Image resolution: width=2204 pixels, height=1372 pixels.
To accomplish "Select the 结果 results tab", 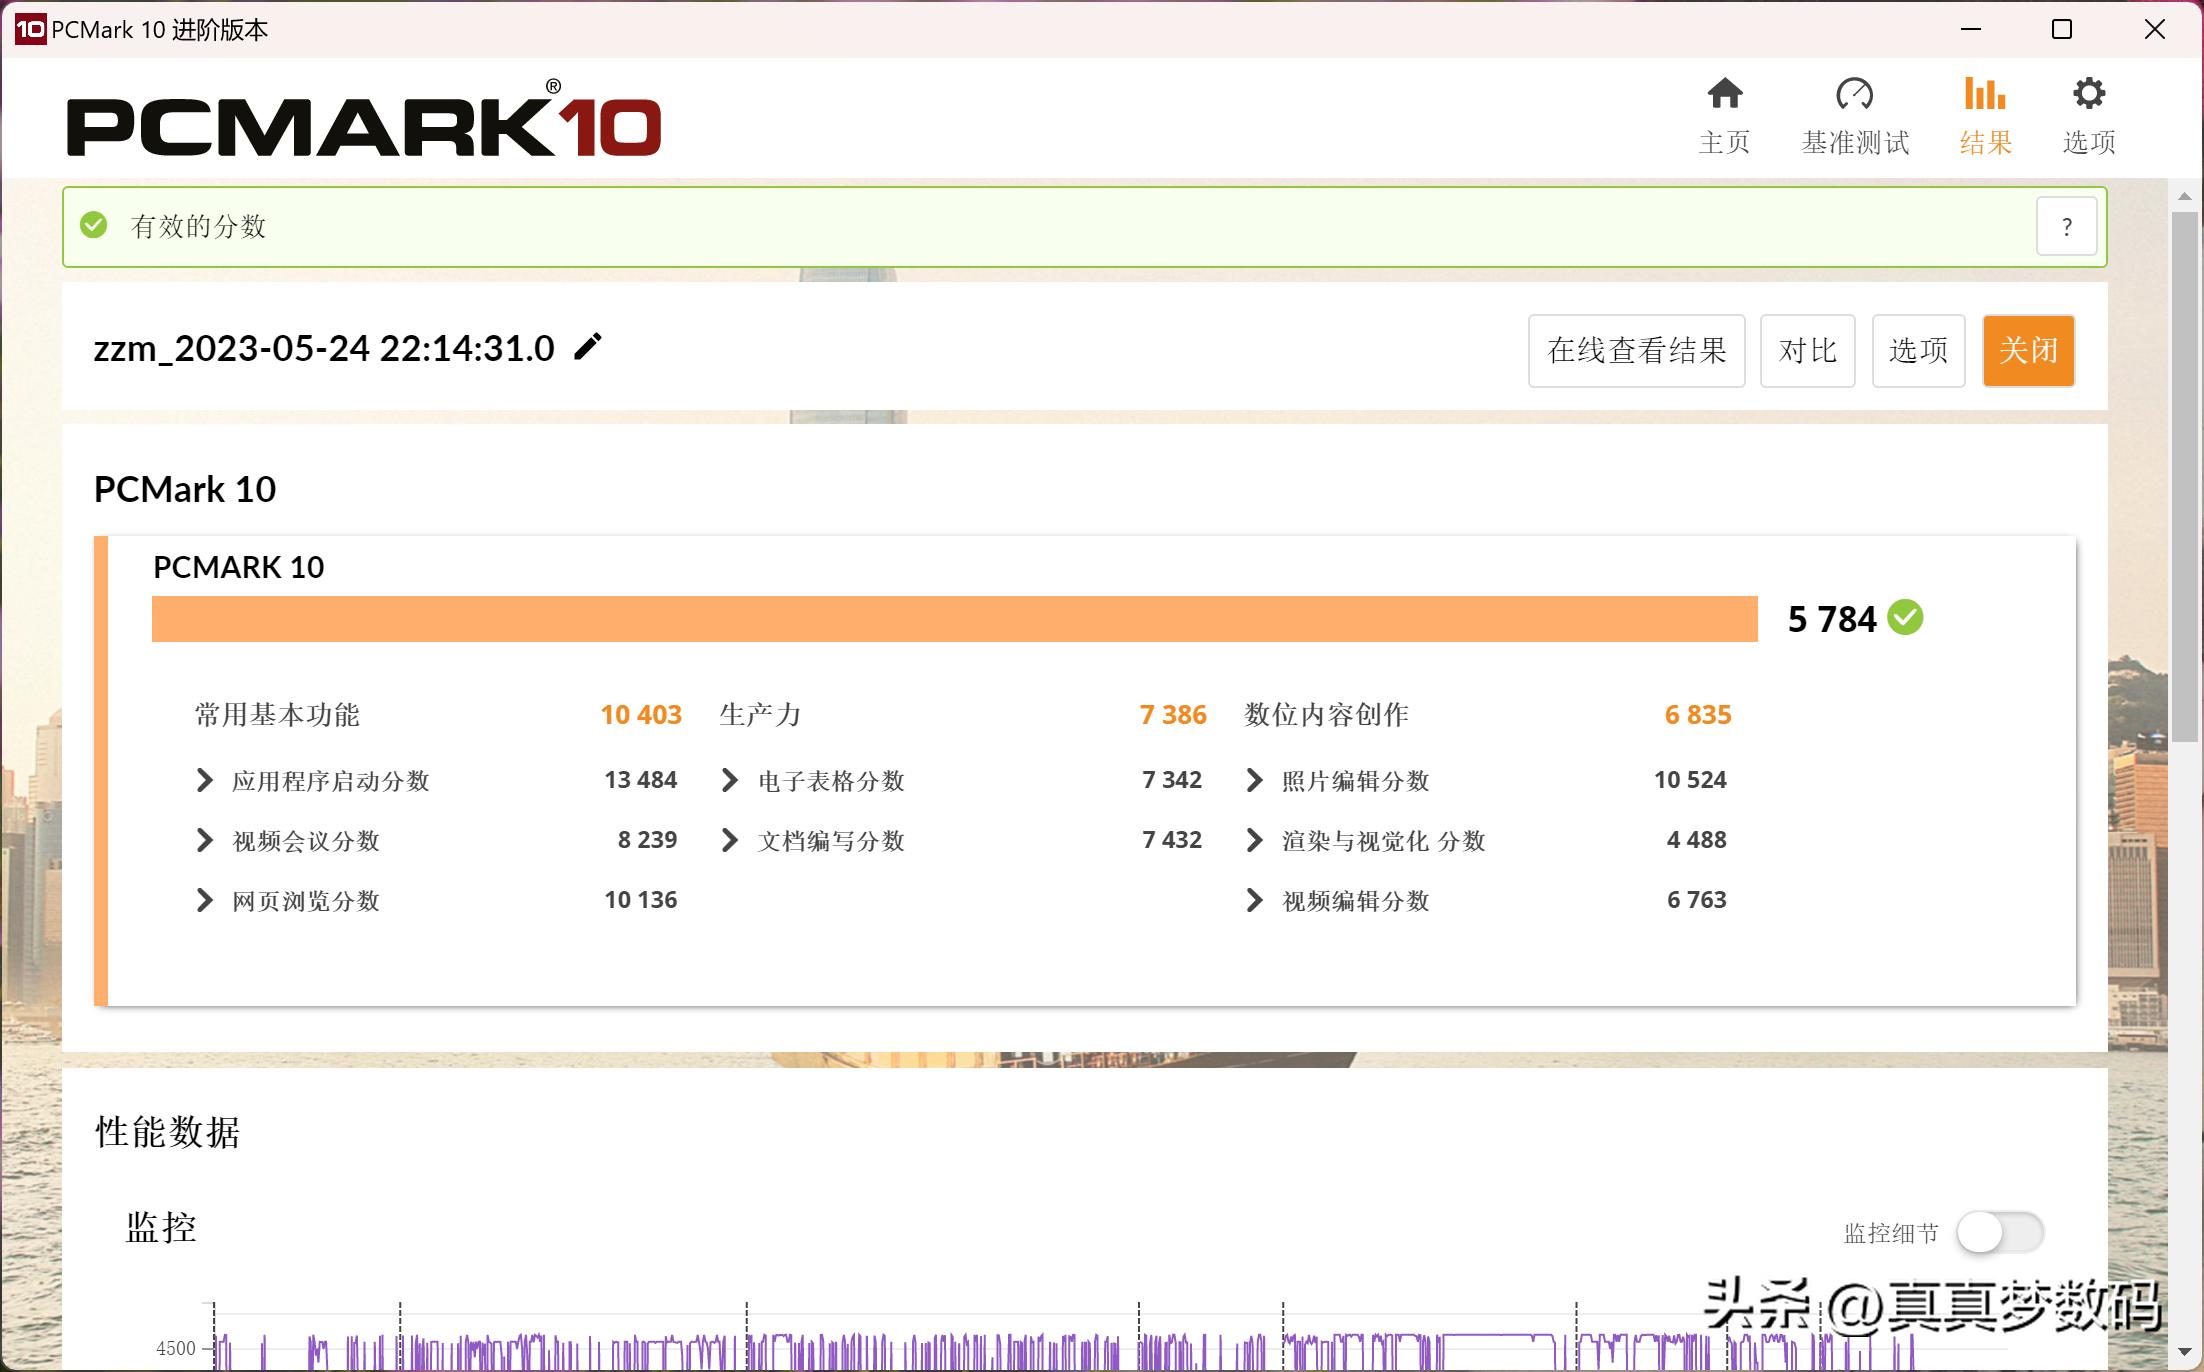I will 1985,116.
